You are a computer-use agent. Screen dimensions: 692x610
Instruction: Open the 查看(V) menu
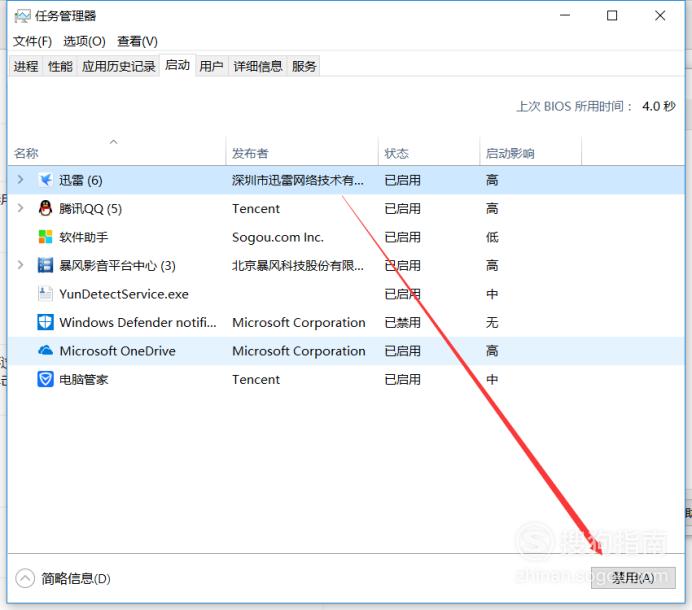click(x=137, y=41)
